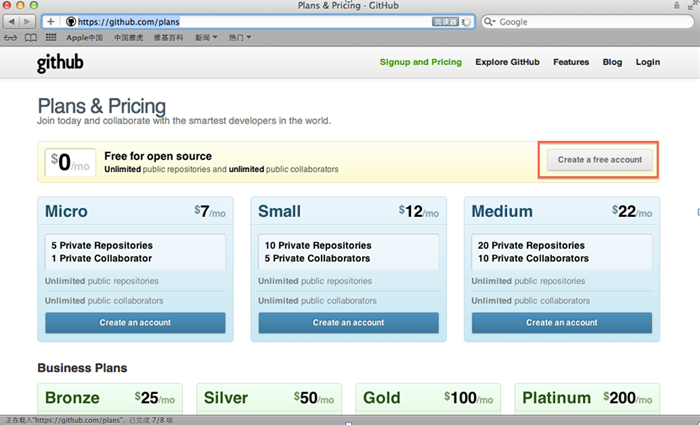The width and height of the screenshot is (700, 425).
Task: Click the Reader button in address bar
Action: (x=445, y=21)
